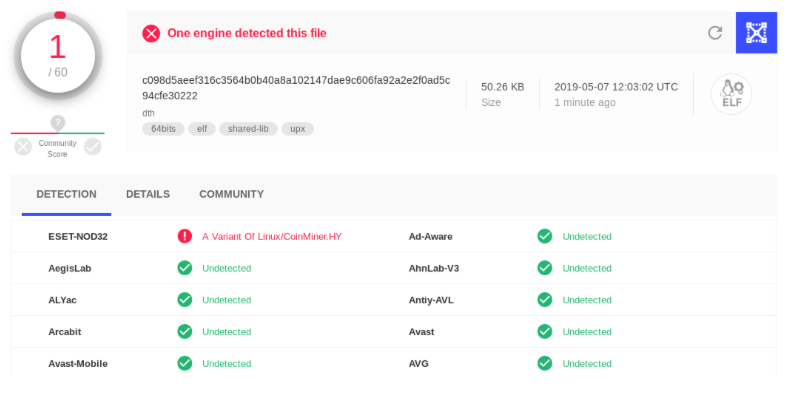Click Undetected result for Antiy-AVL
This screenshot has width=787, height=397.
tap(587, 300)
